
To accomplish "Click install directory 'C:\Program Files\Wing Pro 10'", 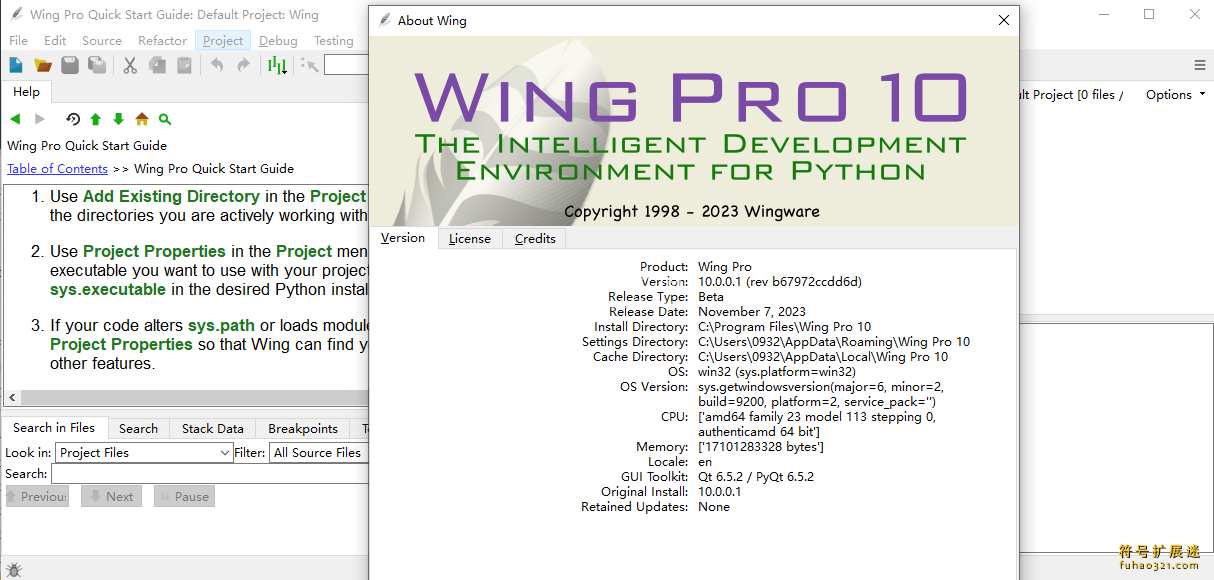I will click(784, 326).
